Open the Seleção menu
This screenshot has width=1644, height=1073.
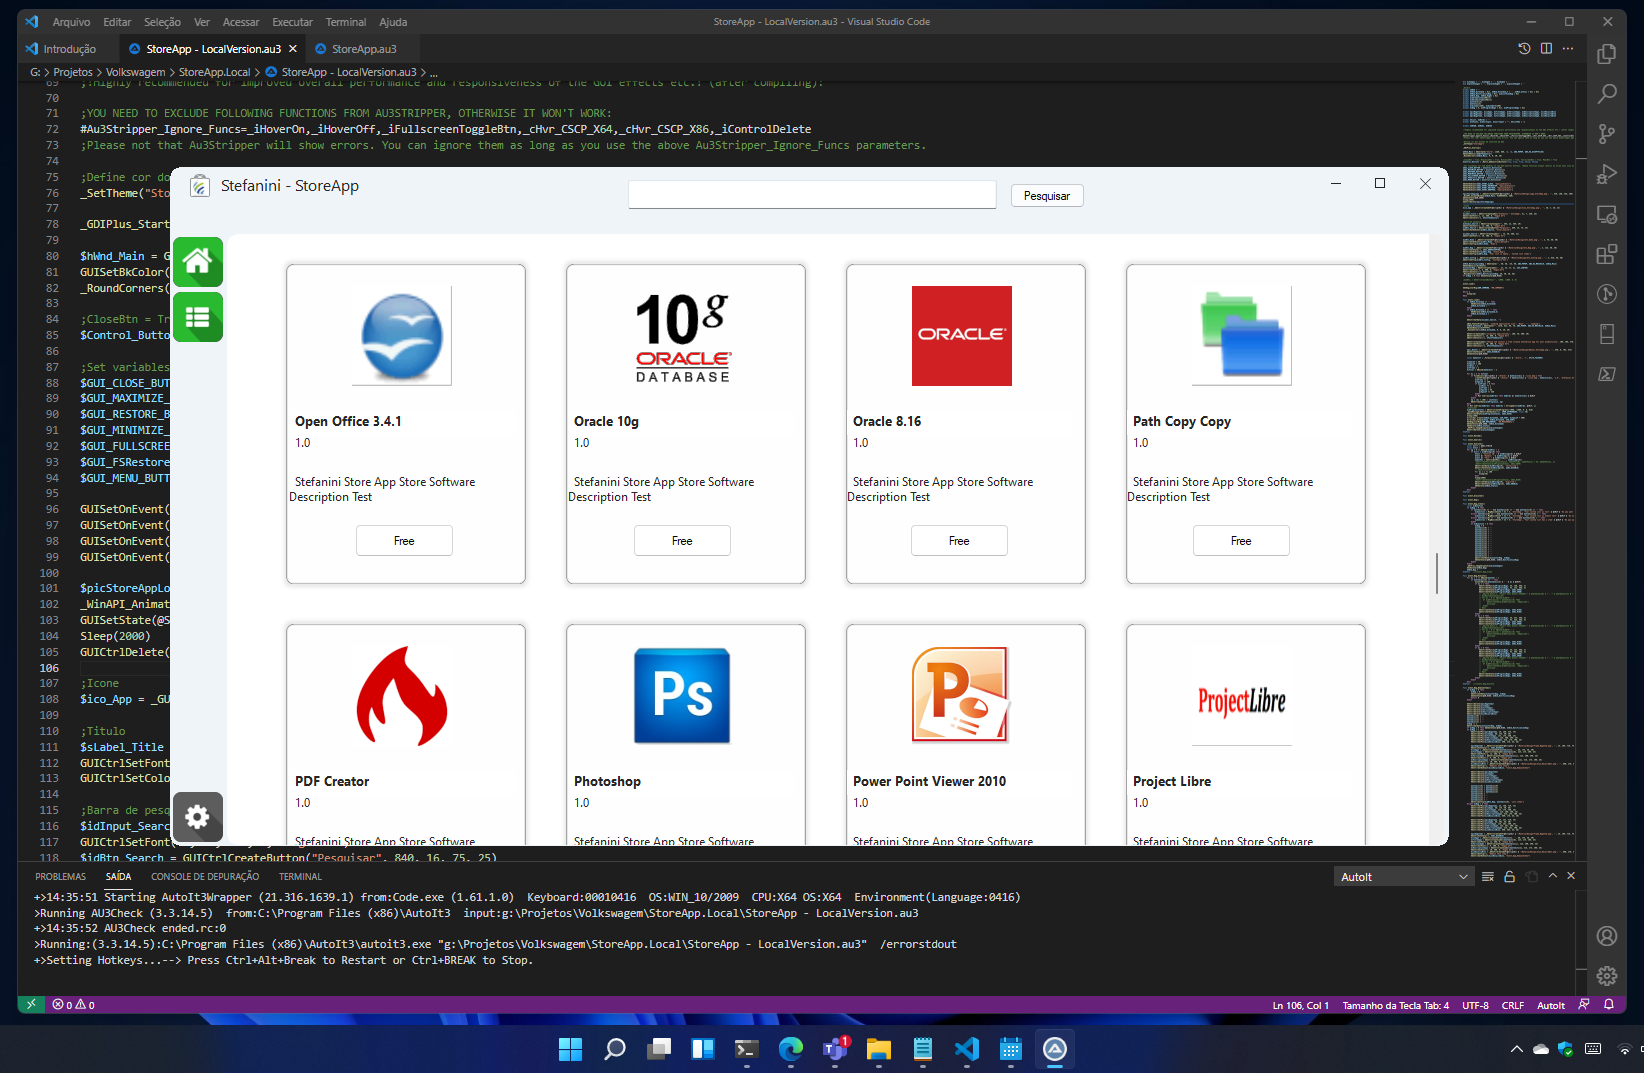(x=162, y=22)
